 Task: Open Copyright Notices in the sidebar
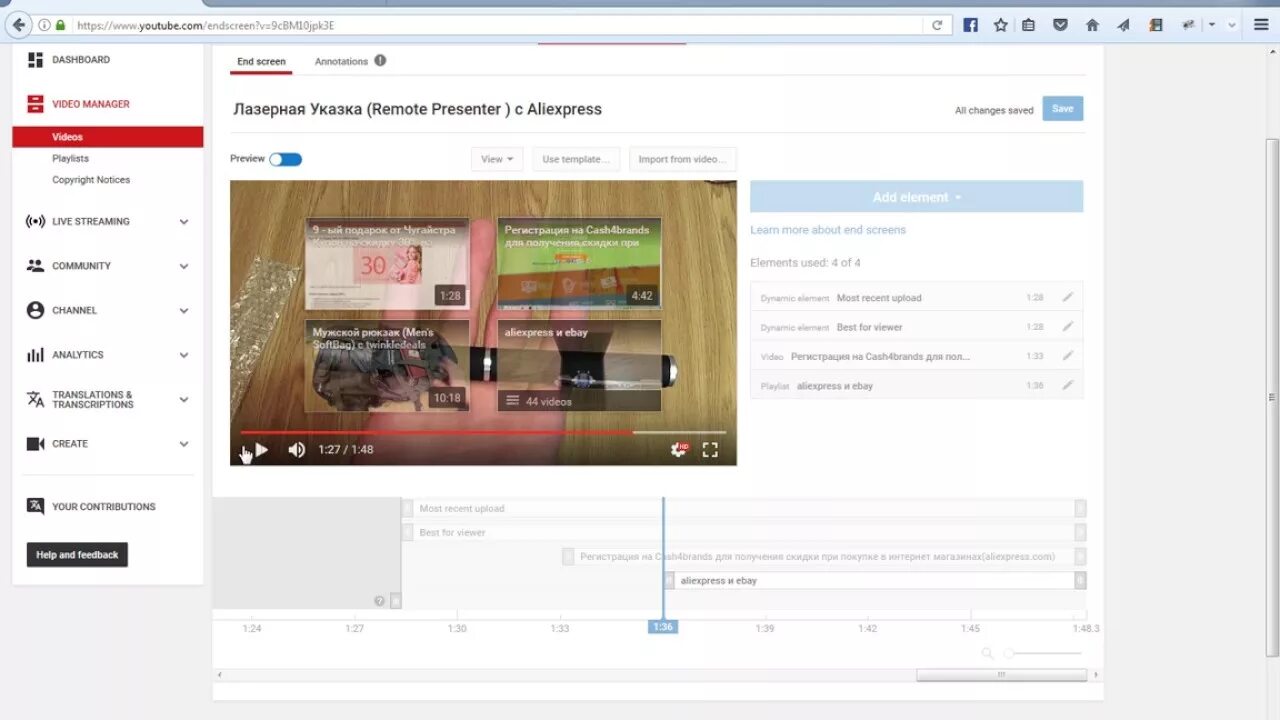(x=91, y=180)
